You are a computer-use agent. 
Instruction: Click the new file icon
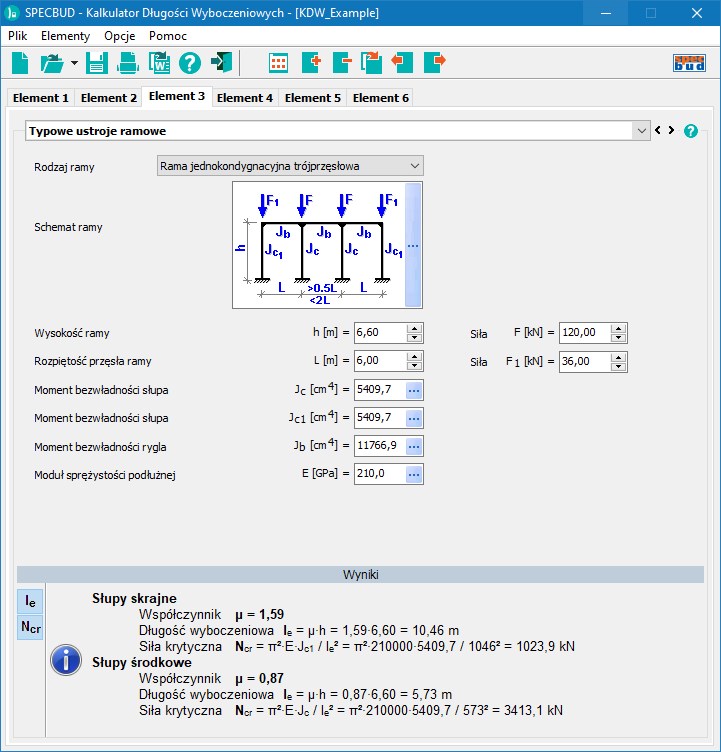pos(21,63)
